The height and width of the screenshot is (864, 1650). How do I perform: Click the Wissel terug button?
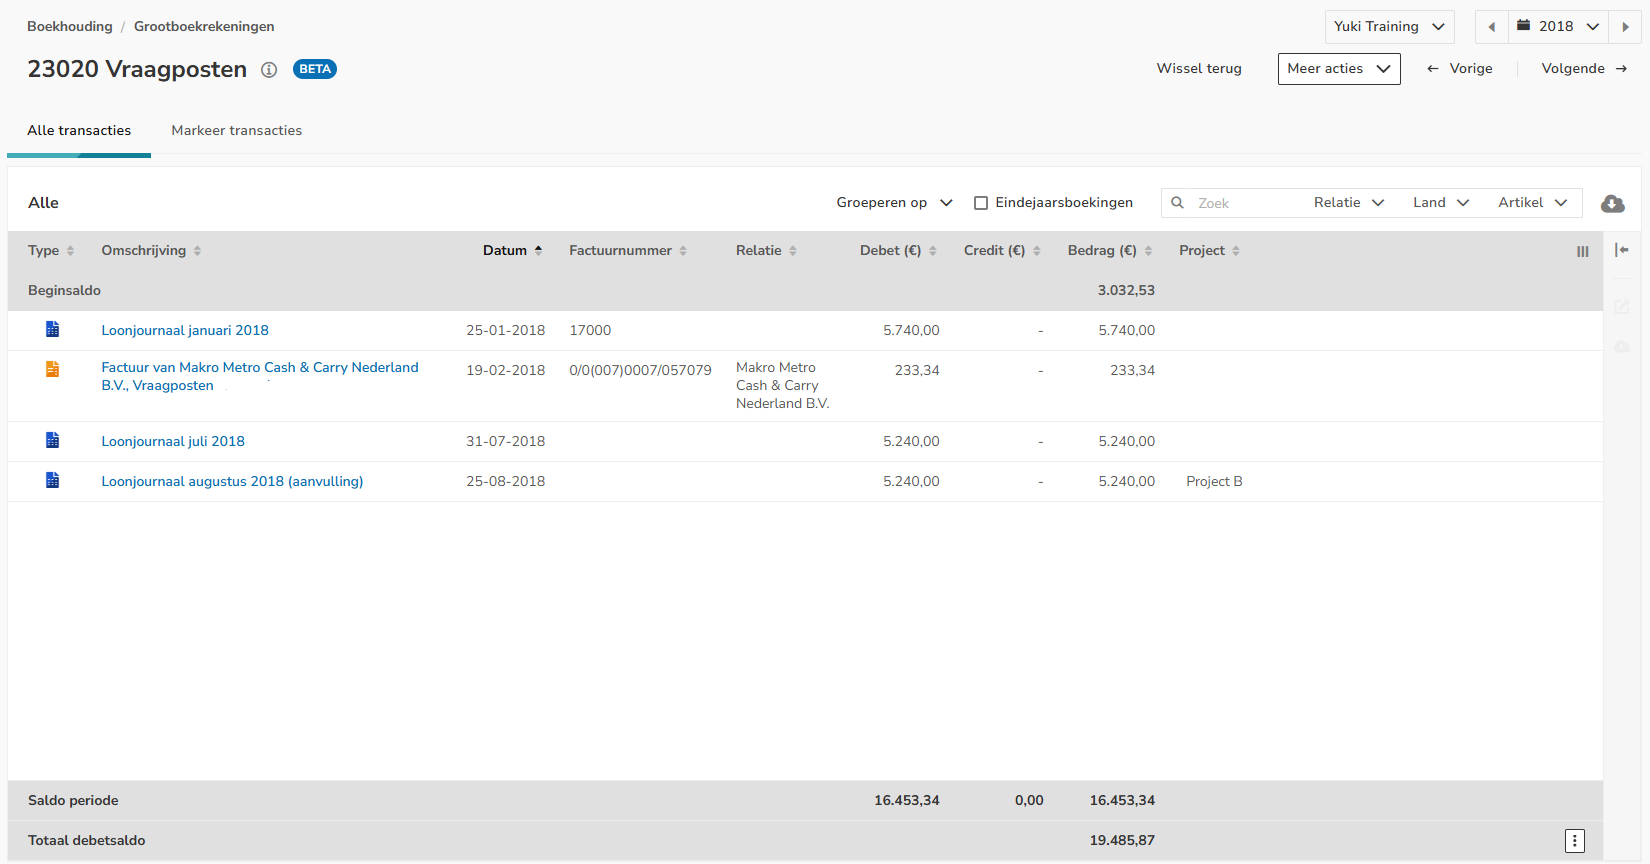point(1199,69)
